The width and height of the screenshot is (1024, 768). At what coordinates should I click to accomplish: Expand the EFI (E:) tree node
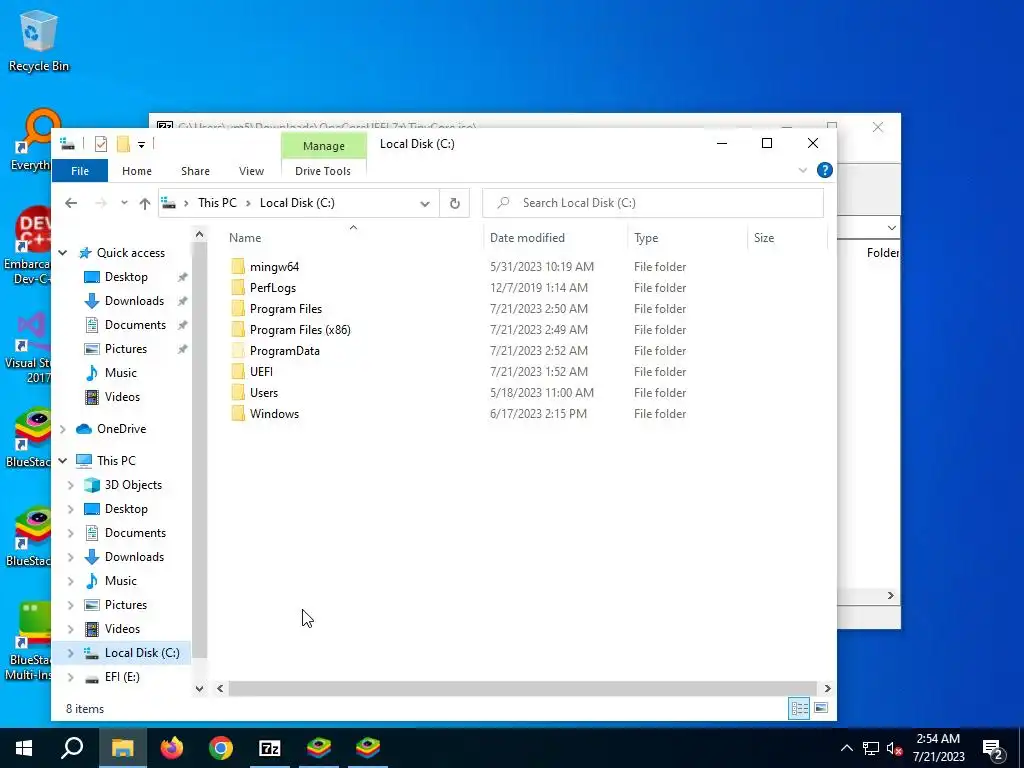tap(71, 677)
